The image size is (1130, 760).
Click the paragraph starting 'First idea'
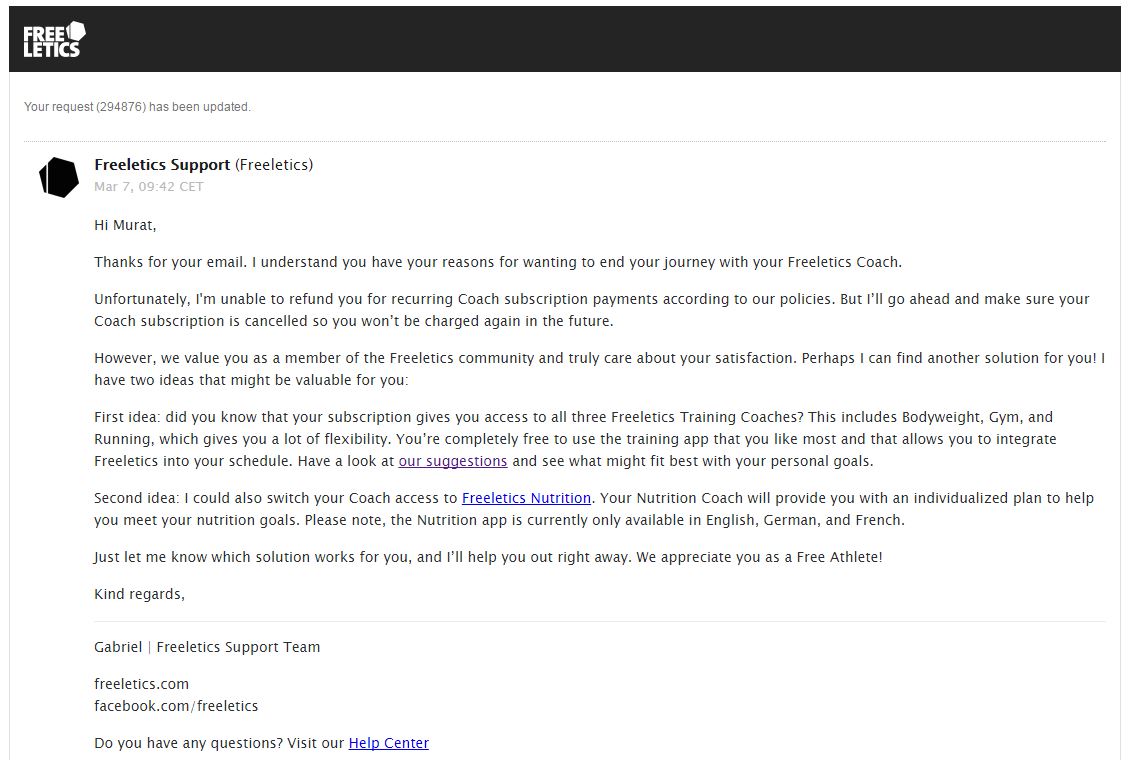(575, 439)
